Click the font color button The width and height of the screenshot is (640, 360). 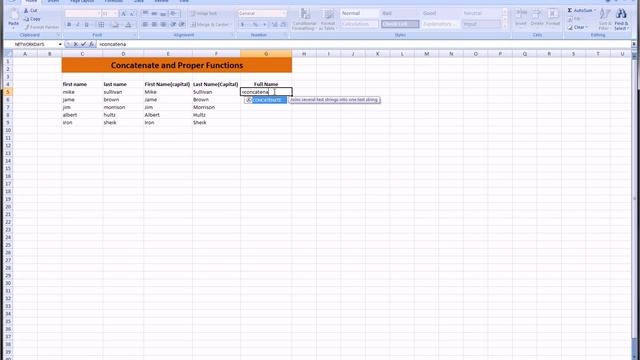tap(128, 25)
